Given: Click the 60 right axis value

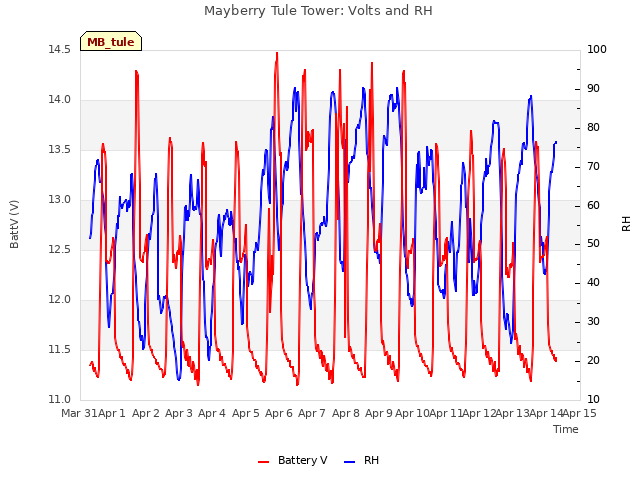Looking at the screenshot, I should click(593, 205).
